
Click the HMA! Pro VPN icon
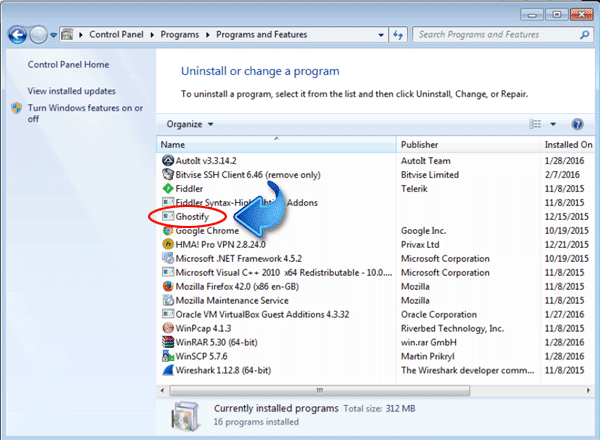(x=168, y=244)
